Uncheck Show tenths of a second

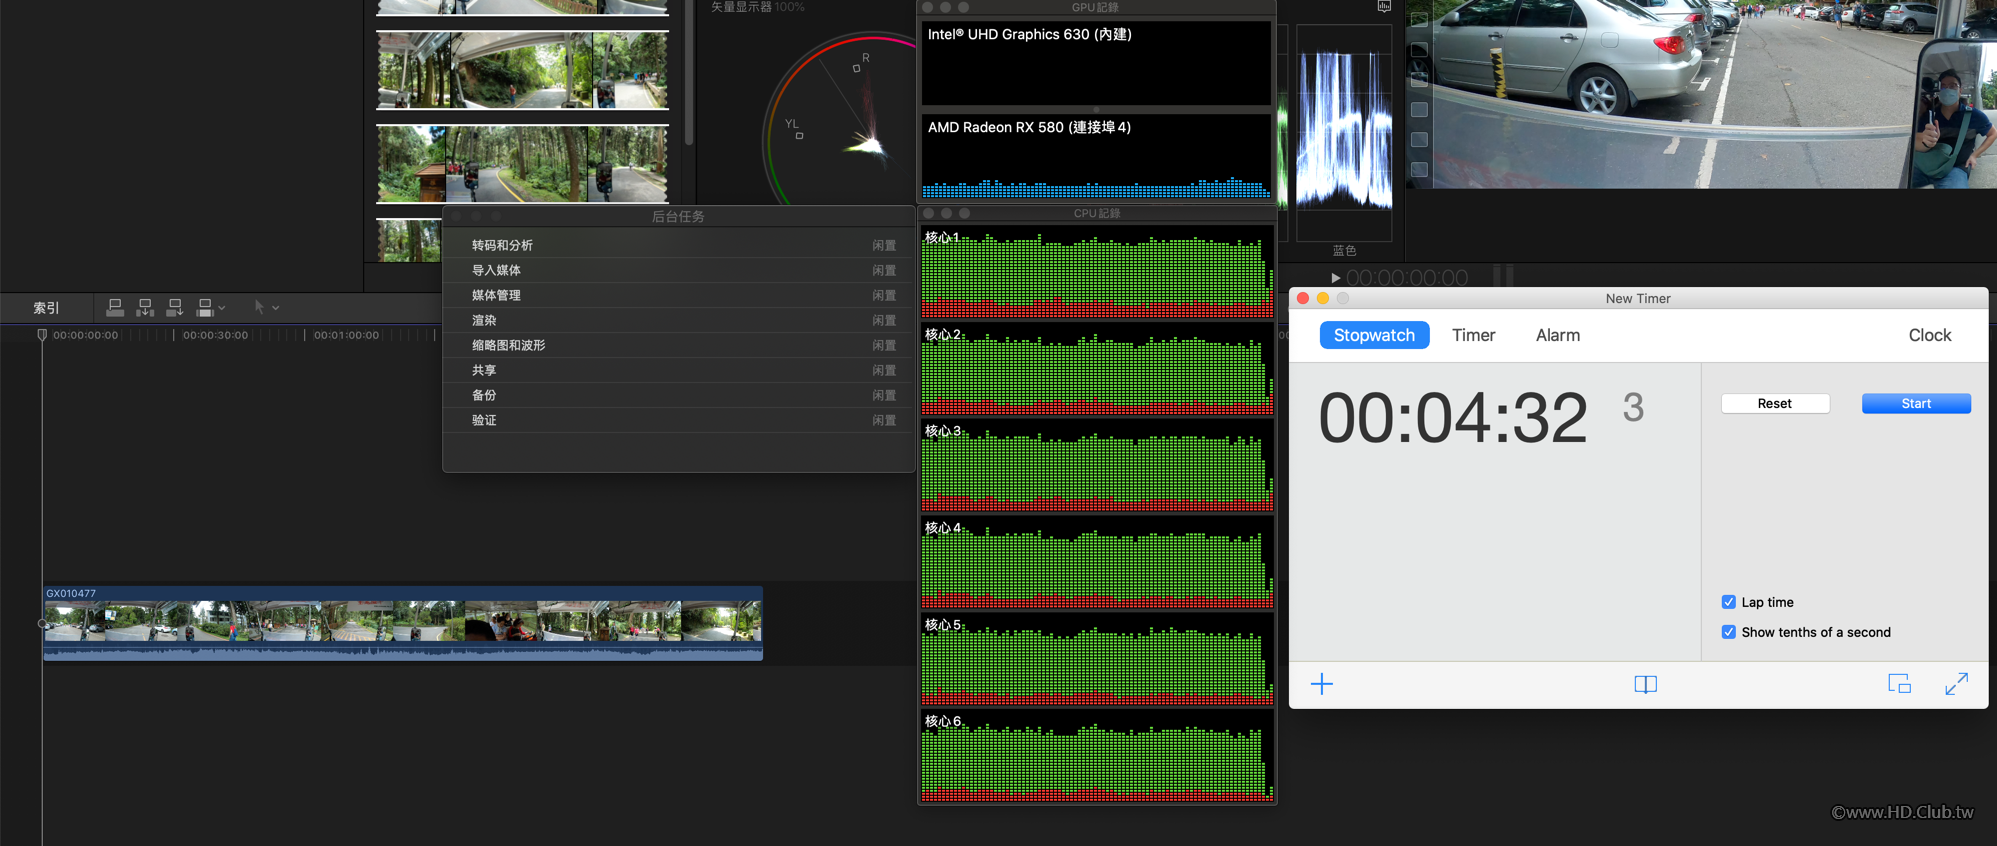[x=1728, y=632]
